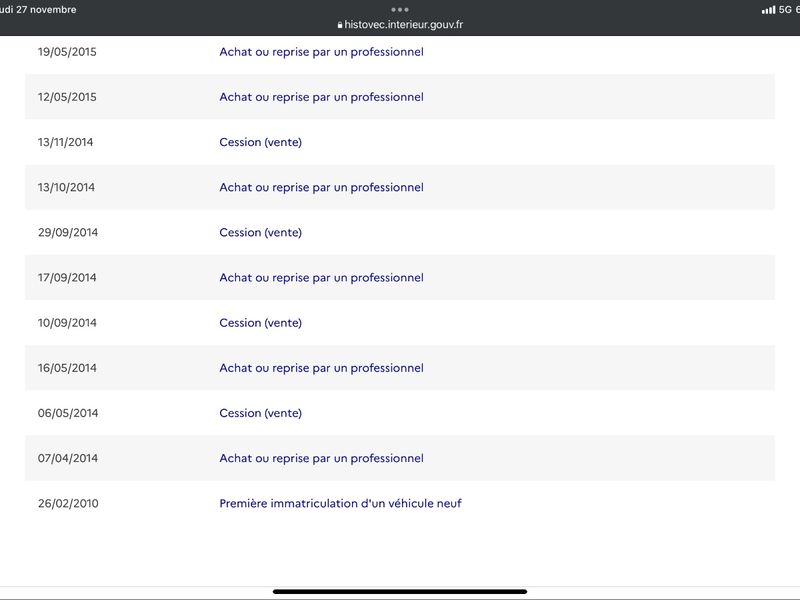Tap "Cession (vente)" in the 10/09/2014 row
This screenshot has width=800, height=600.
(x=260, y=323)
